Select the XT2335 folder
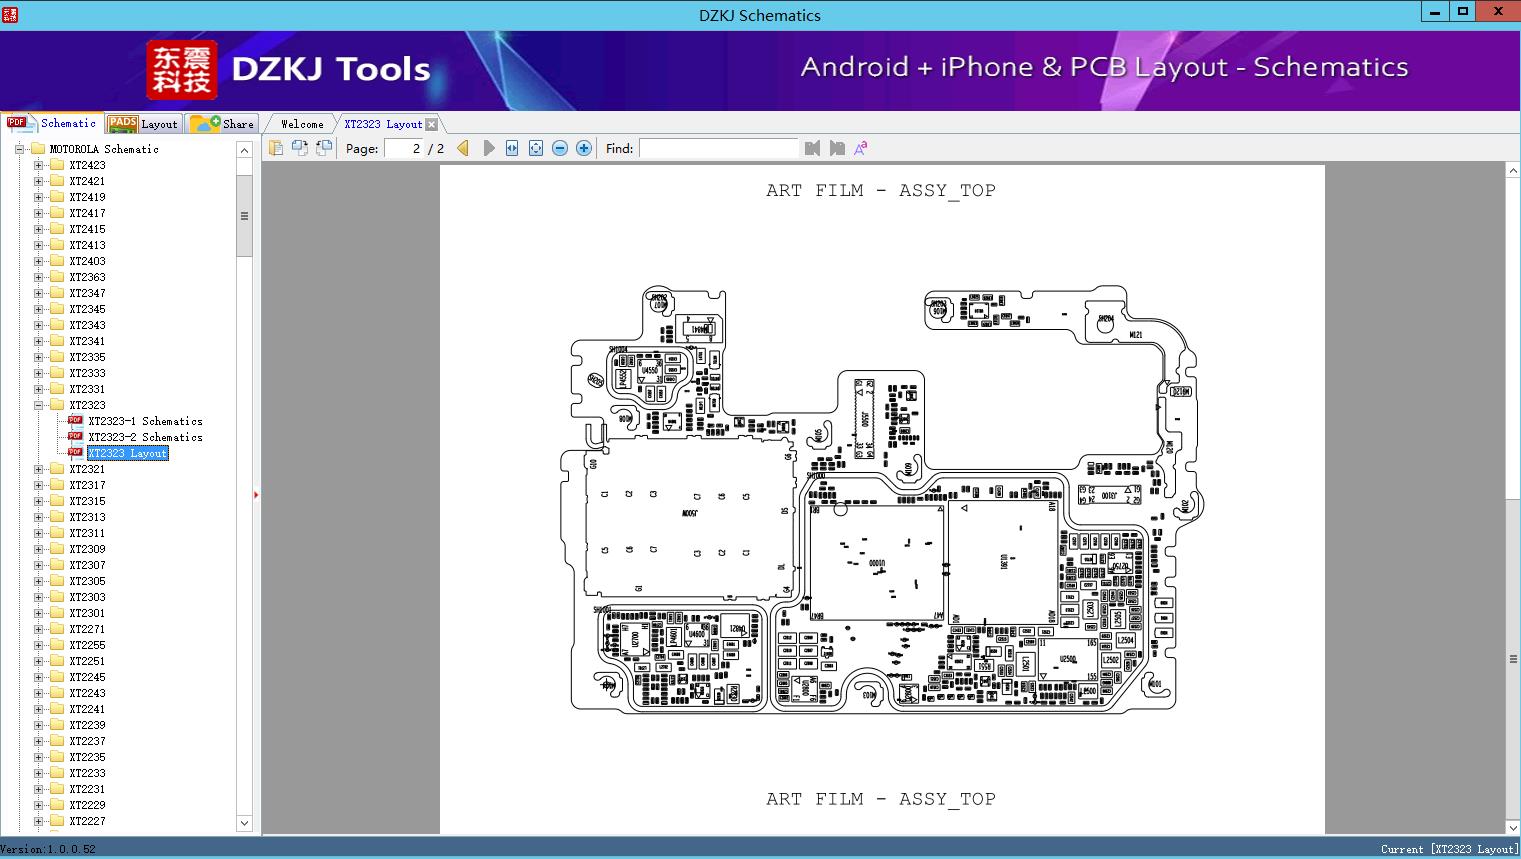This screenshot has height=859, width=1521. coord(87,357)
